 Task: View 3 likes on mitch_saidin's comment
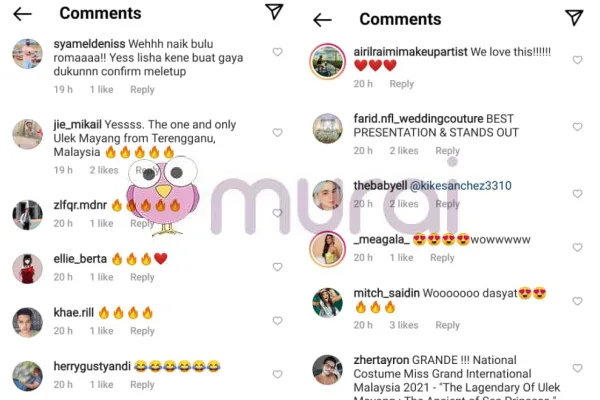404,325
